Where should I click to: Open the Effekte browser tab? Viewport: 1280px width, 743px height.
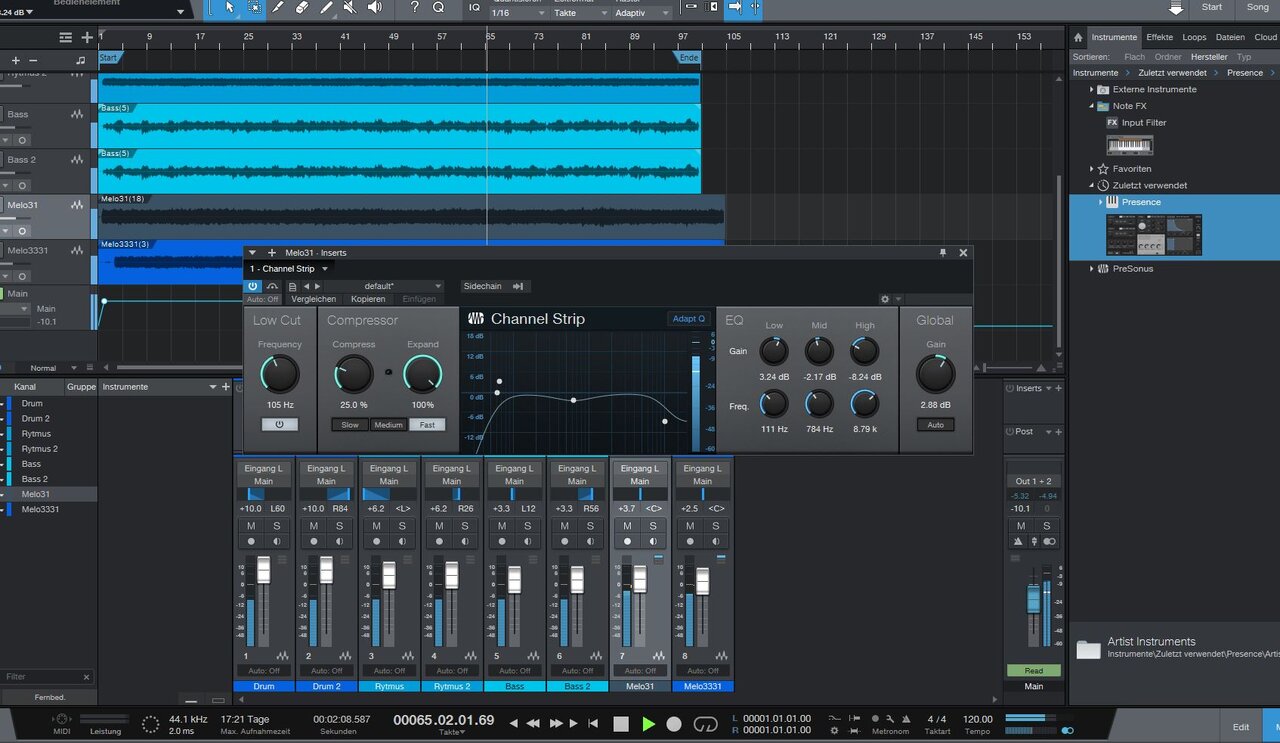[x=1160, y=37]
